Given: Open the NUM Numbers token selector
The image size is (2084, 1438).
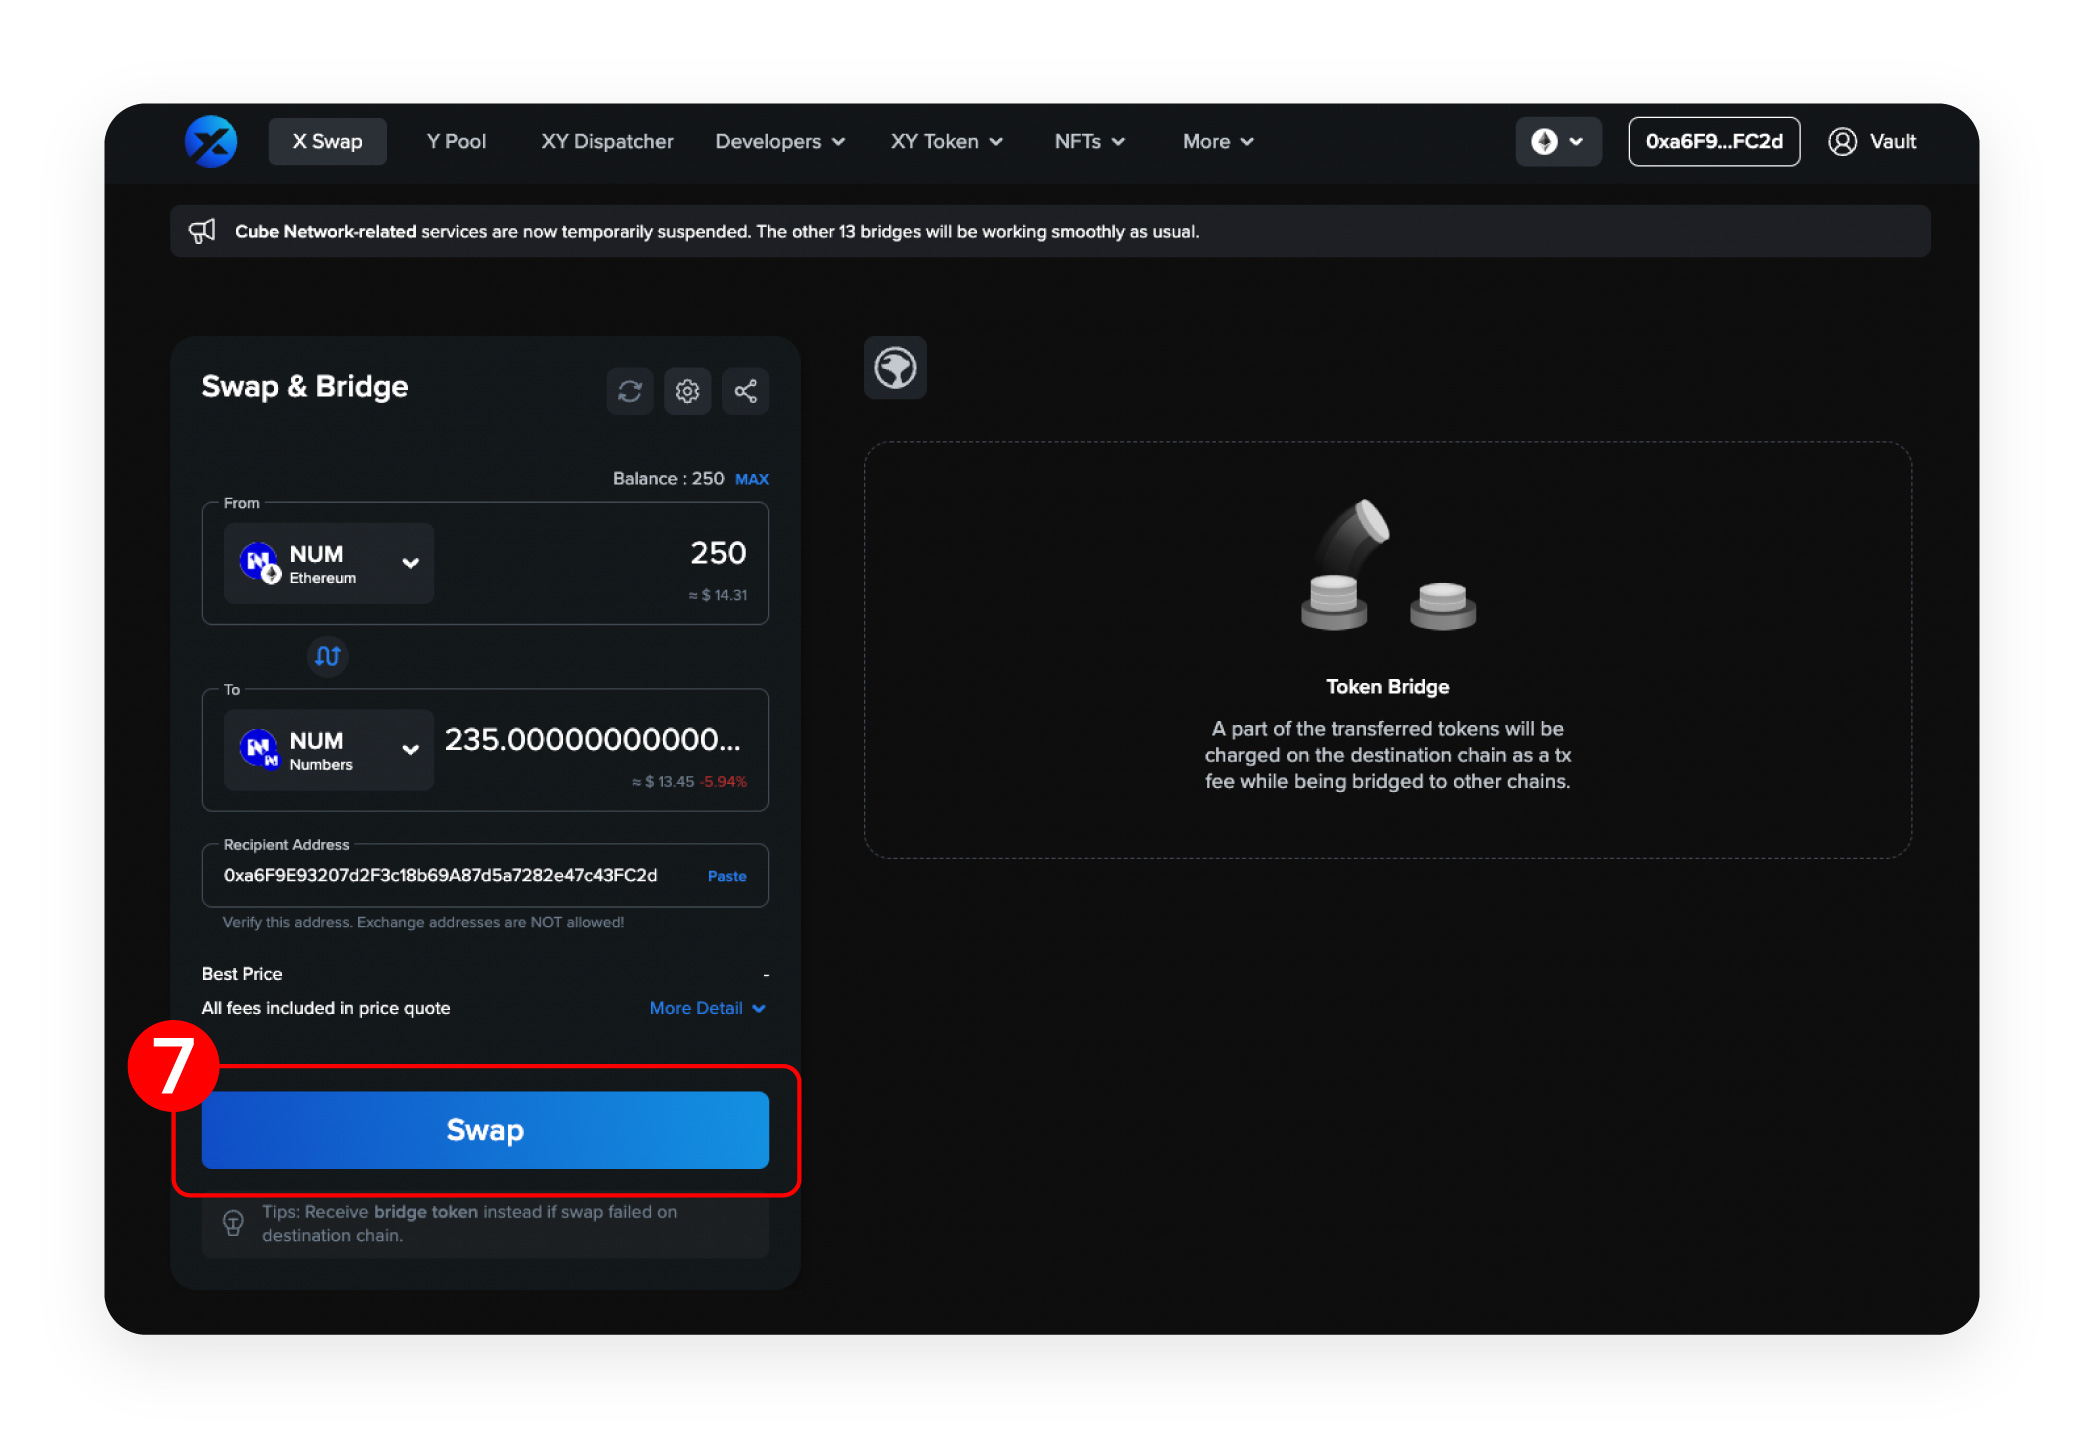Looking at the screenshot, I should point(328,750).
